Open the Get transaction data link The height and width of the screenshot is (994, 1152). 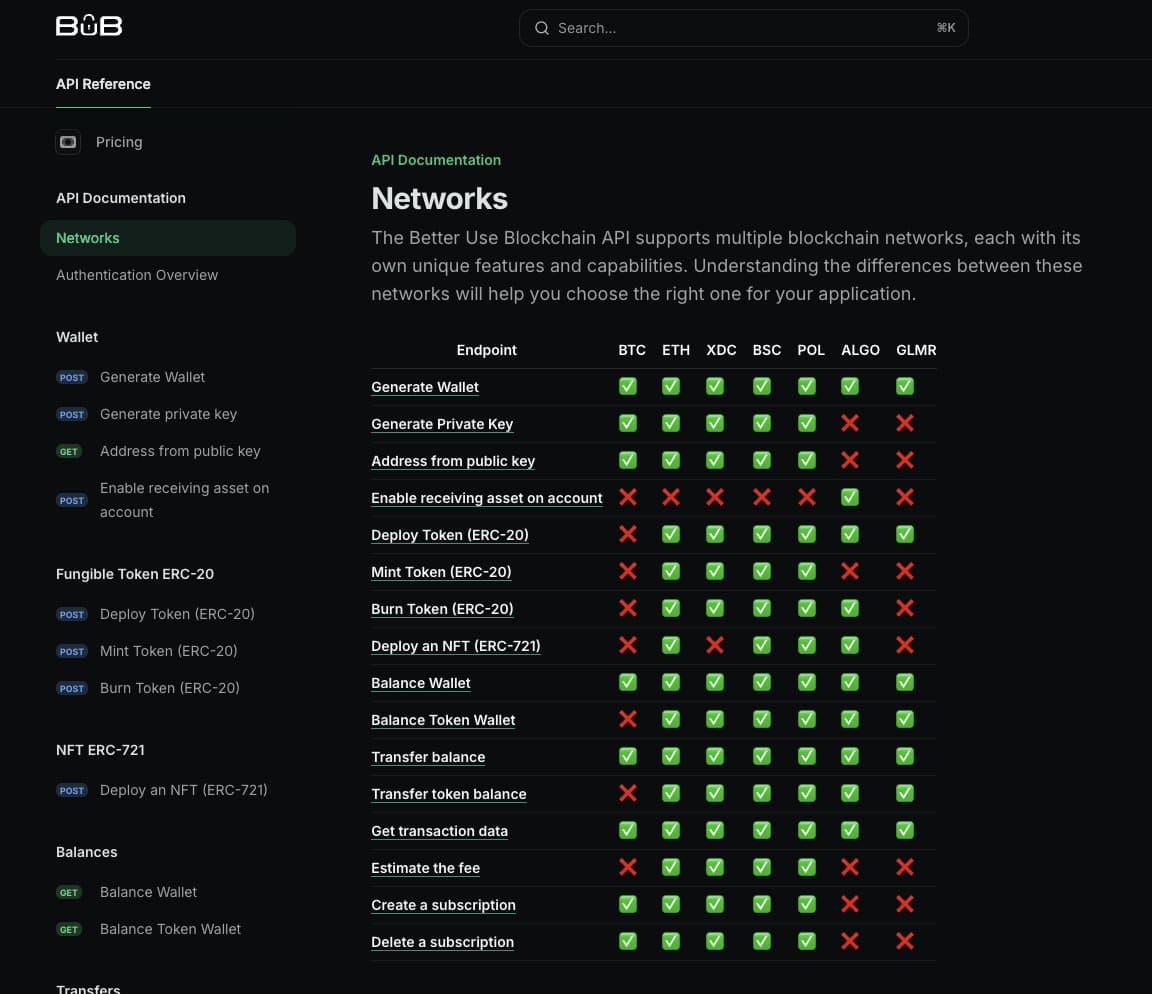(x=439, y=831)
